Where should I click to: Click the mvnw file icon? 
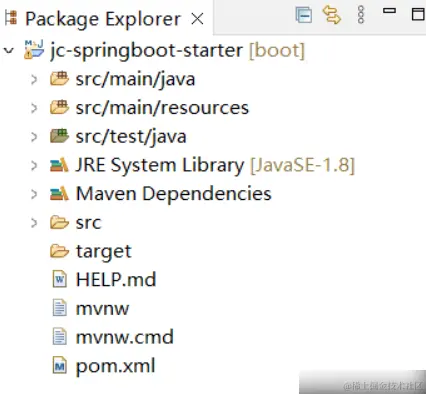point(60,308)
